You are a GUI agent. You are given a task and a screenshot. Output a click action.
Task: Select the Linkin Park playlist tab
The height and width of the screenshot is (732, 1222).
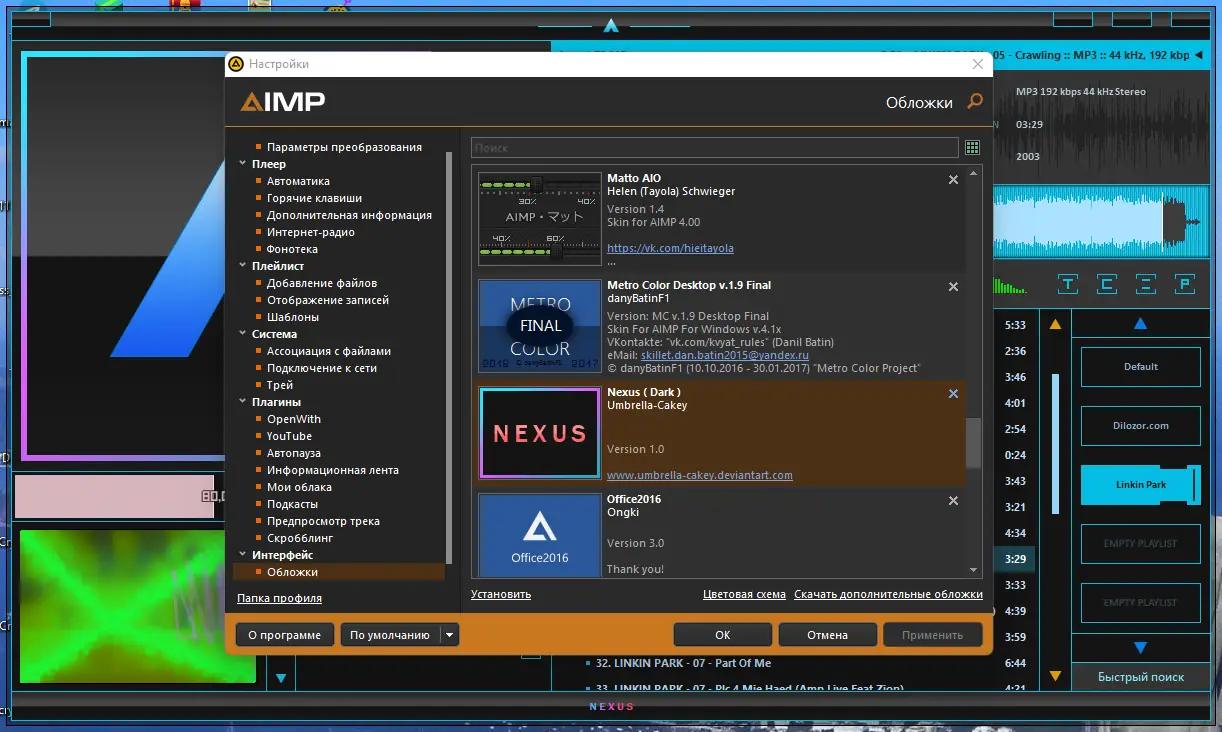[1140, 485]
